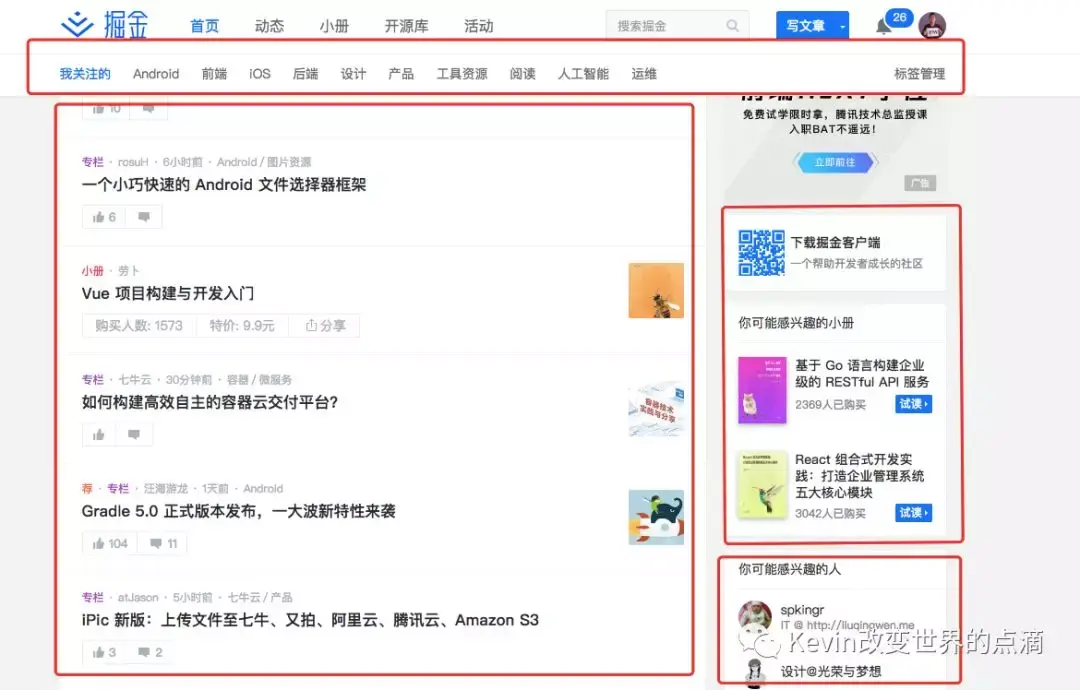This screenshot has width=1080, height=690.
Task: Select the 产品 category tab
Action: pos(401,74)
